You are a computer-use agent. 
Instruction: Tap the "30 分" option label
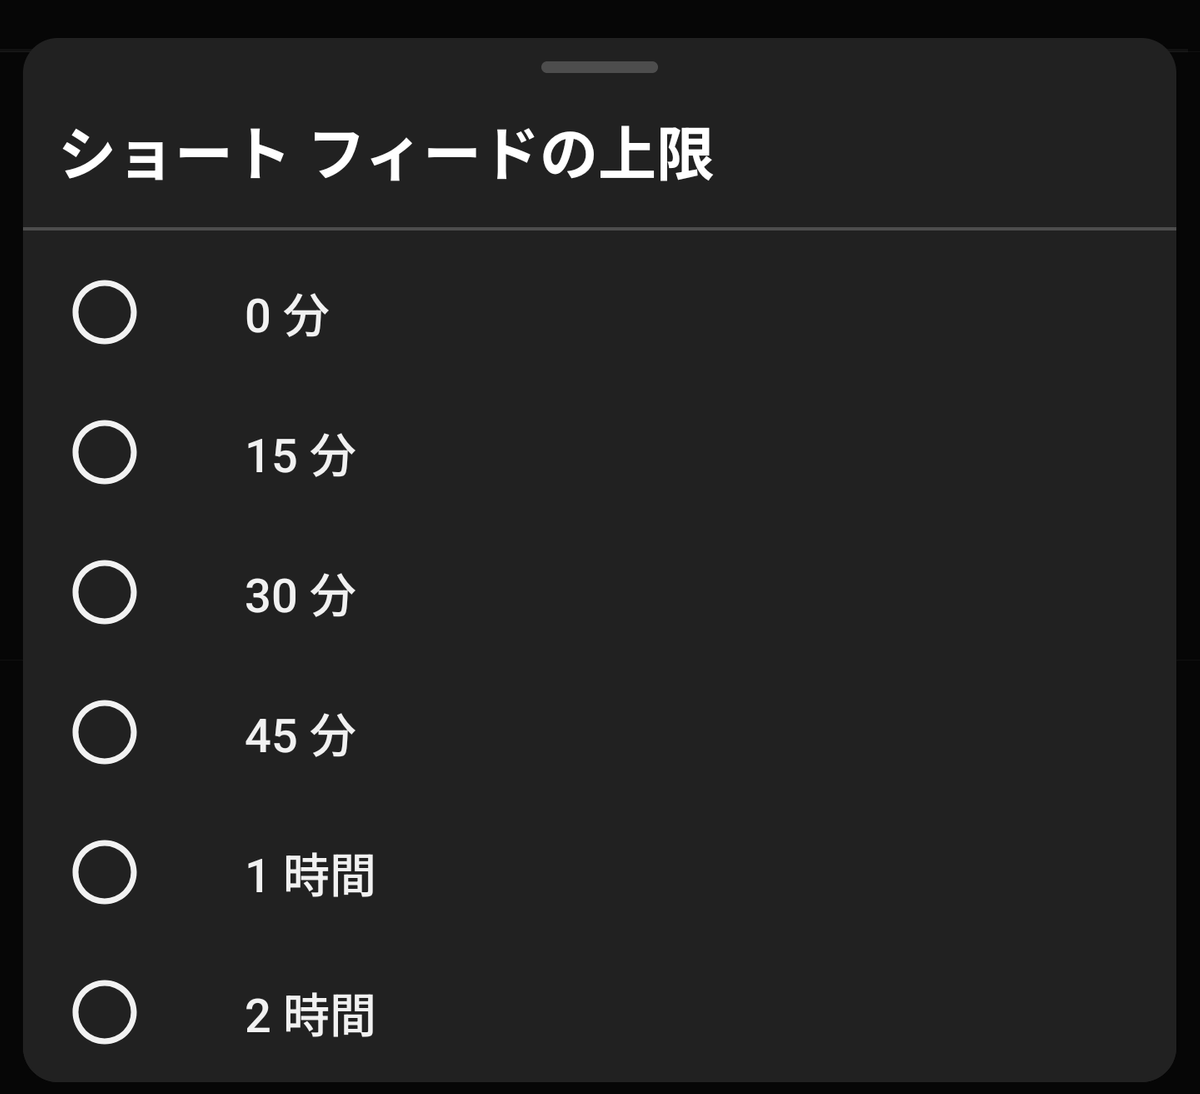click(x=299, y=596)
